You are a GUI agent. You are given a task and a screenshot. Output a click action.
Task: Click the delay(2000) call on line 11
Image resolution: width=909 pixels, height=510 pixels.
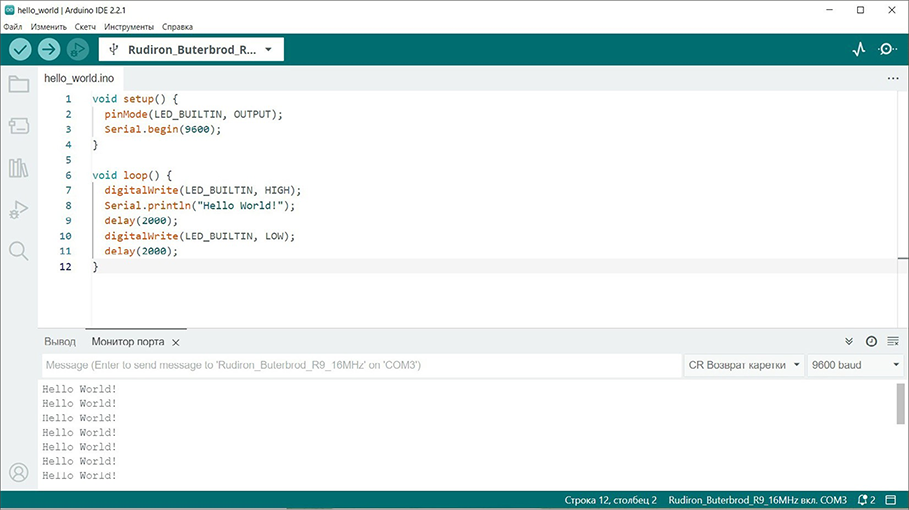tap(141, 251)
